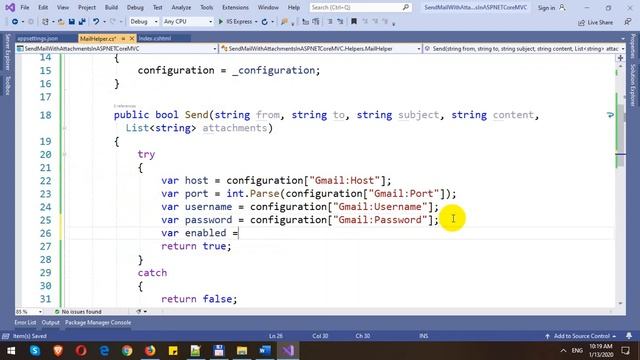Click the browser Refresh icon in toolbar

tap(264, 22)
